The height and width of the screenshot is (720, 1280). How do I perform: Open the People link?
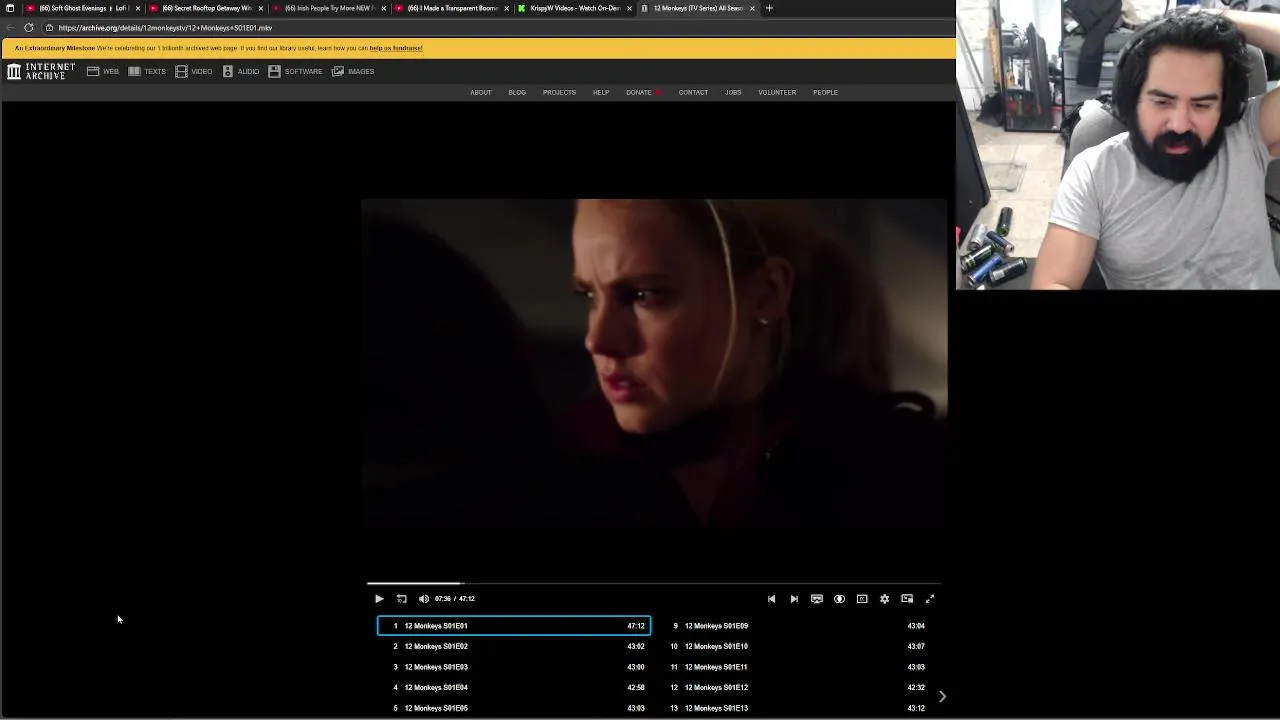[825, 93]
